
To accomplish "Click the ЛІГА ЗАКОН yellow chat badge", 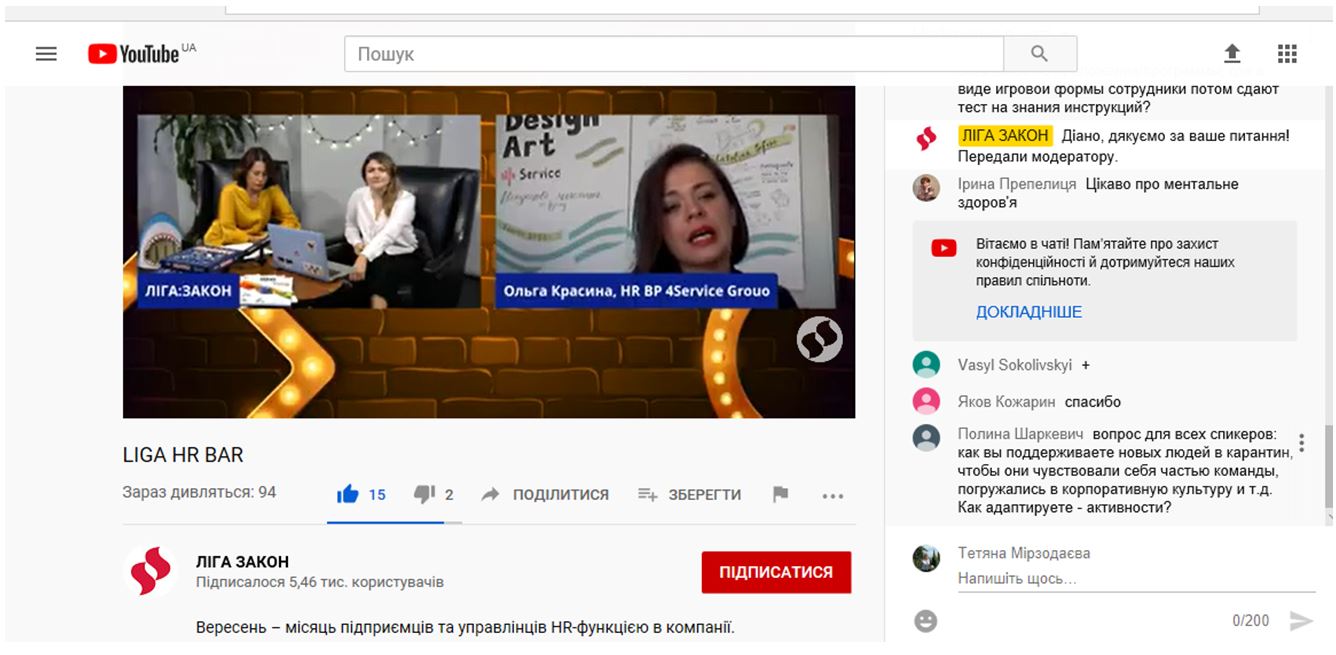I will click(x=1005, y=135).
